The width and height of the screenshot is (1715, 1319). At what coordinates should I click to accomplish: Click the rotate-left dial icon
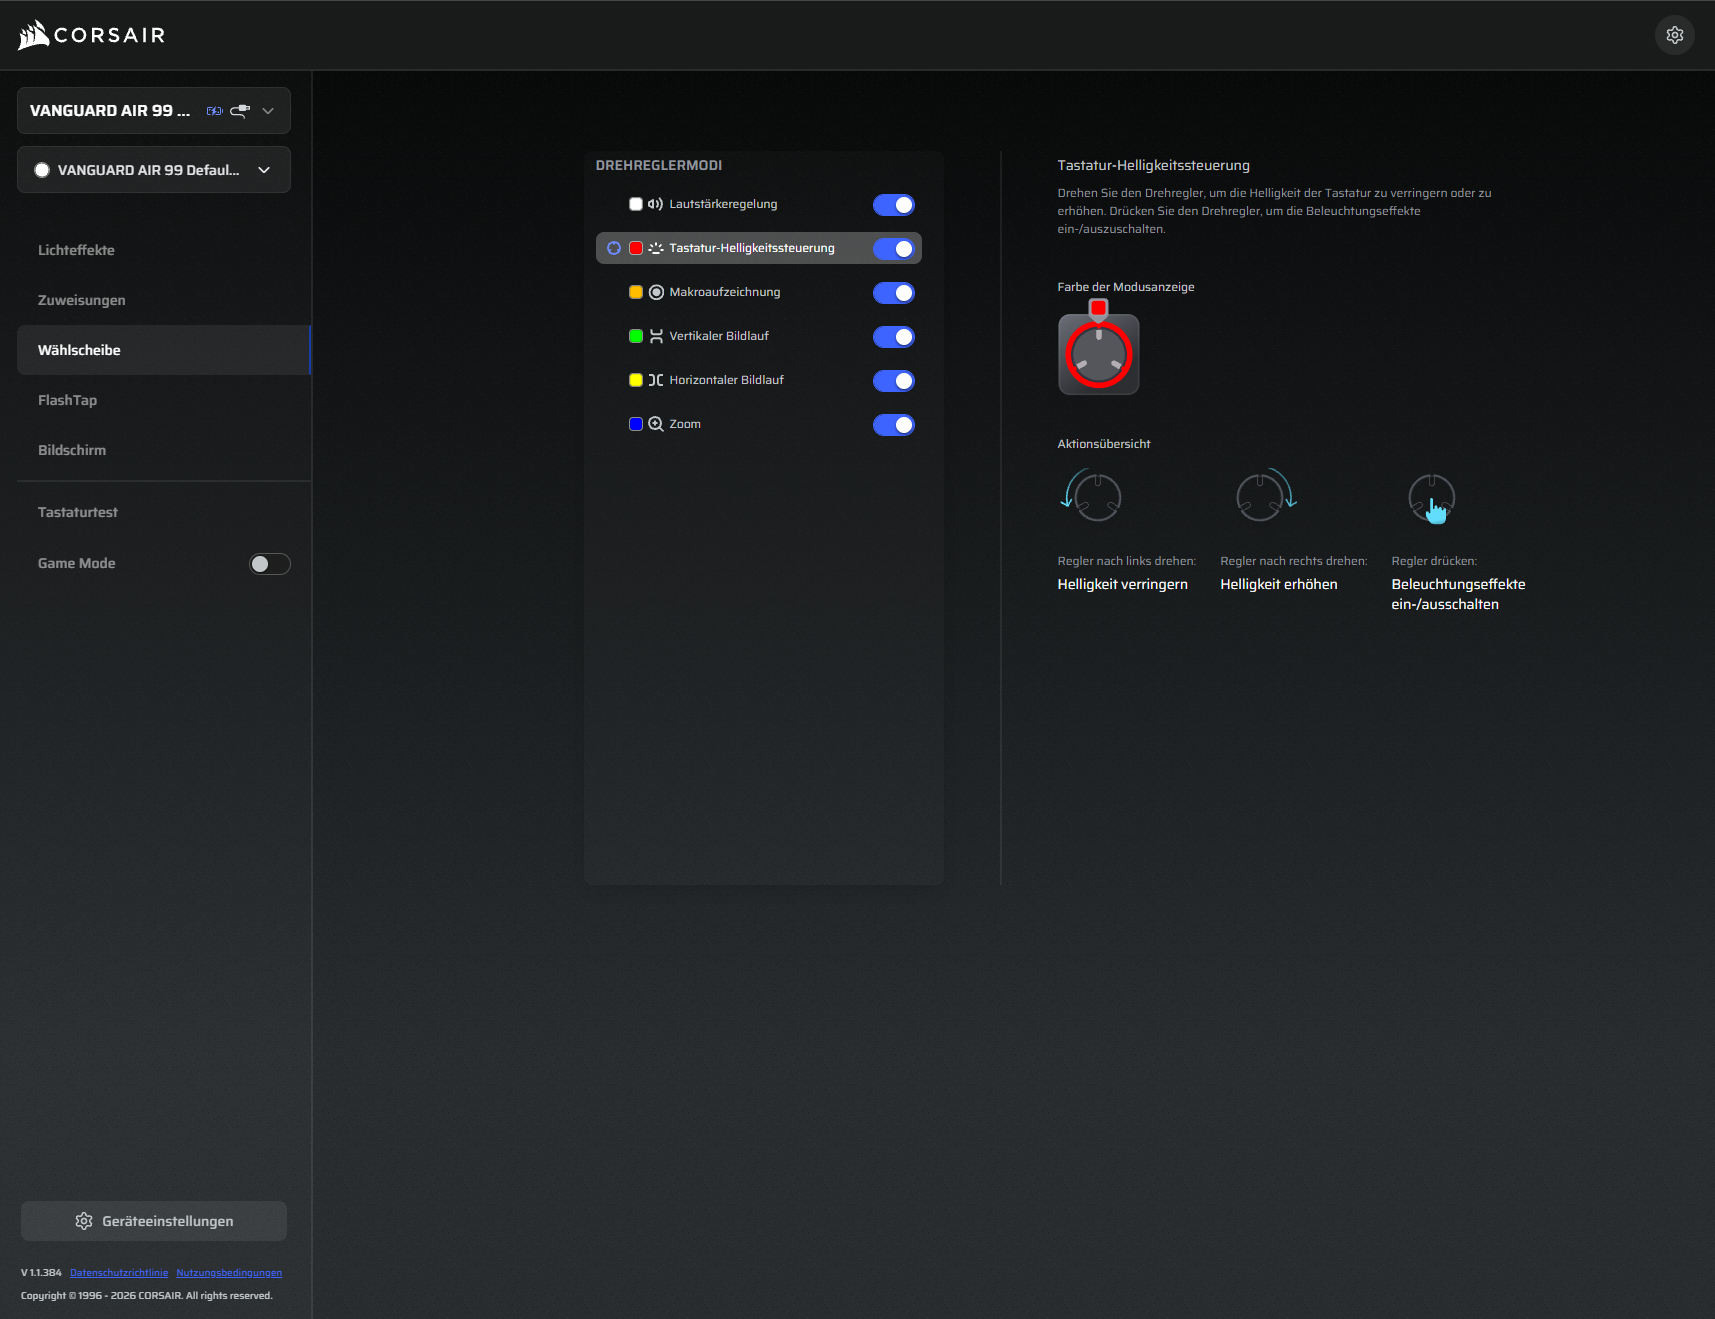(x=1092, y=495)
